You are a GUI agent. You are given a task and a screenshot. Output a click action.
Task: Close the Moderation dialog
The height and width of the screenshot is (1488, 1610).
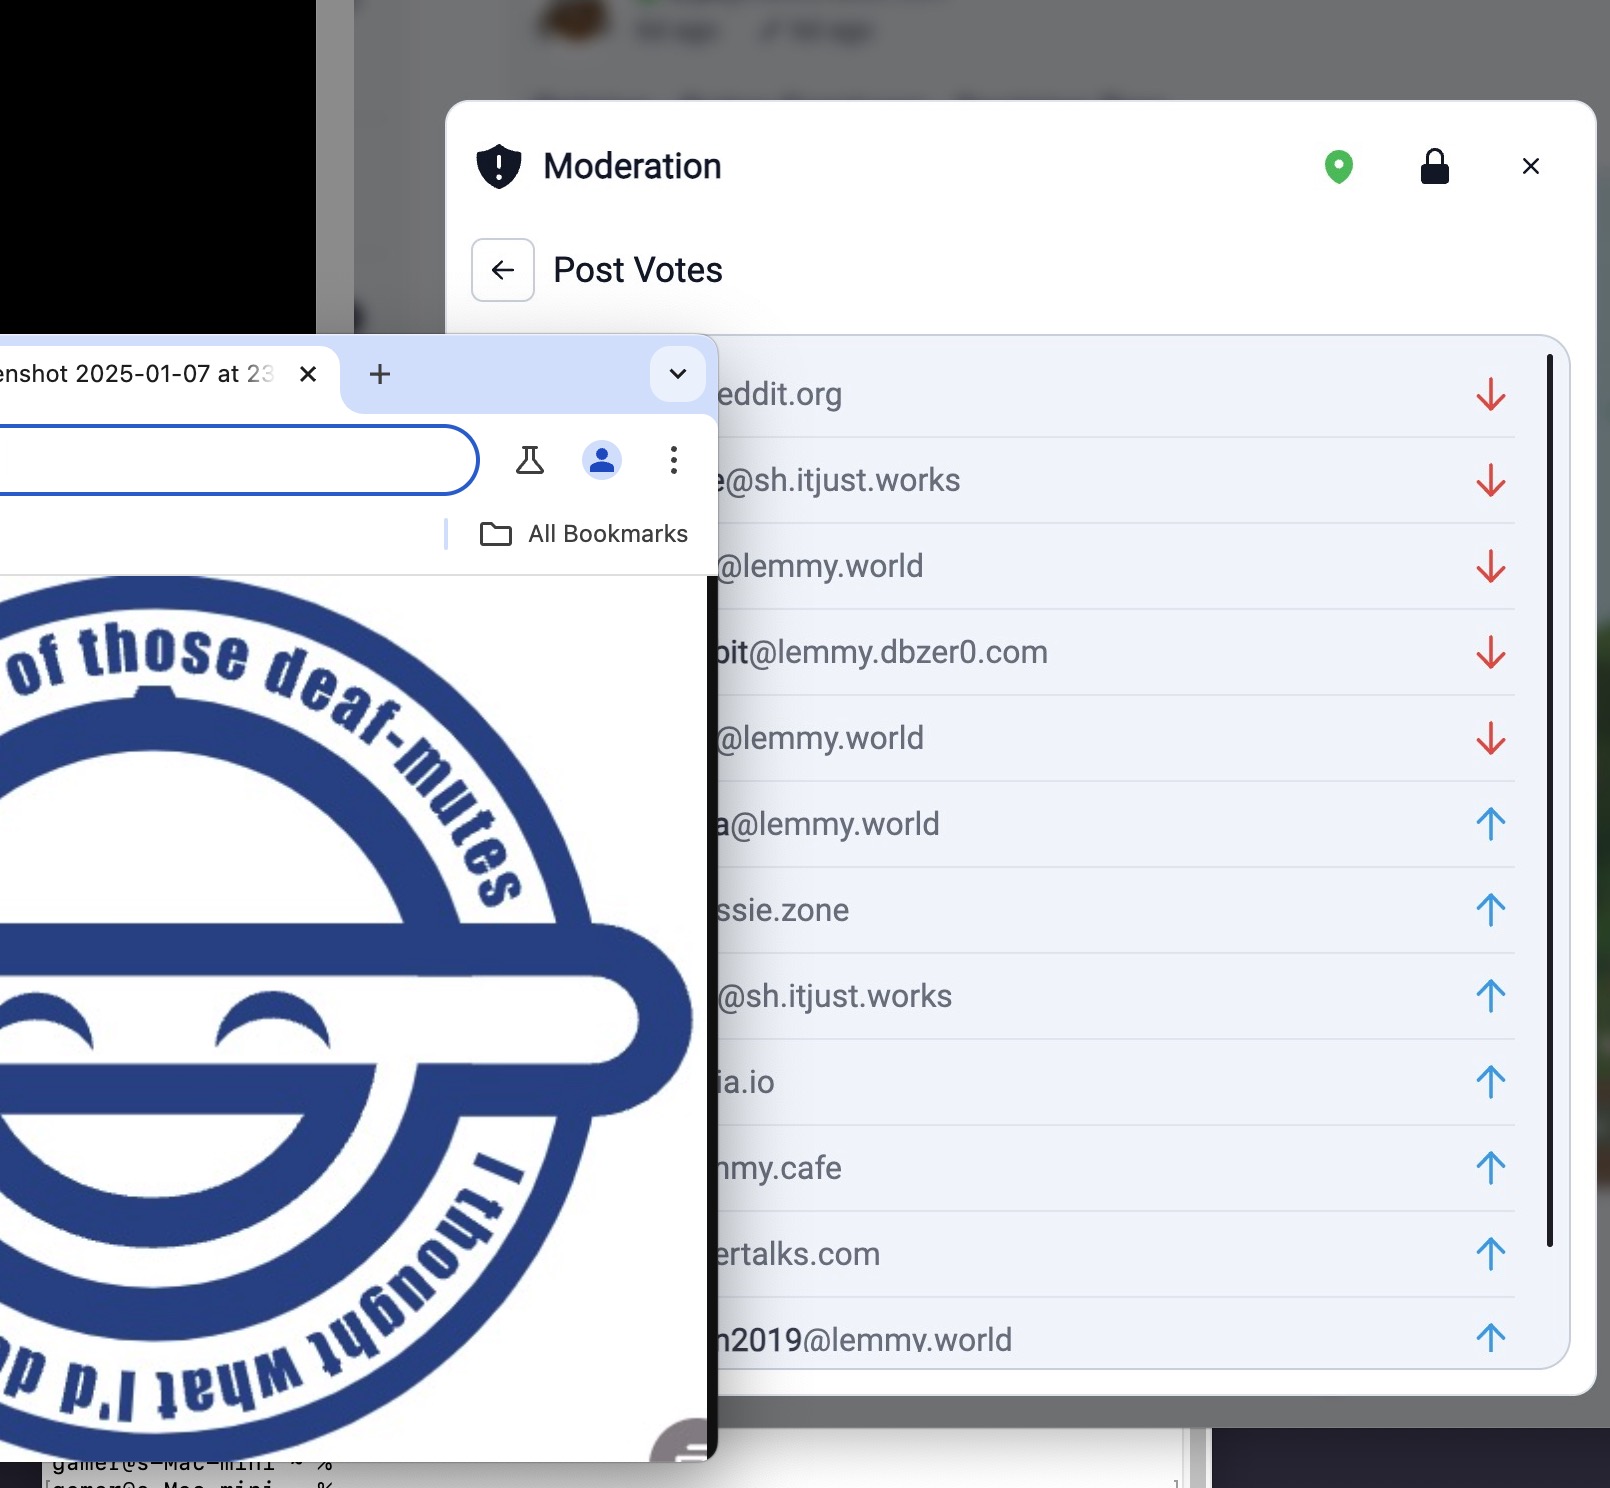point(1530,166)
